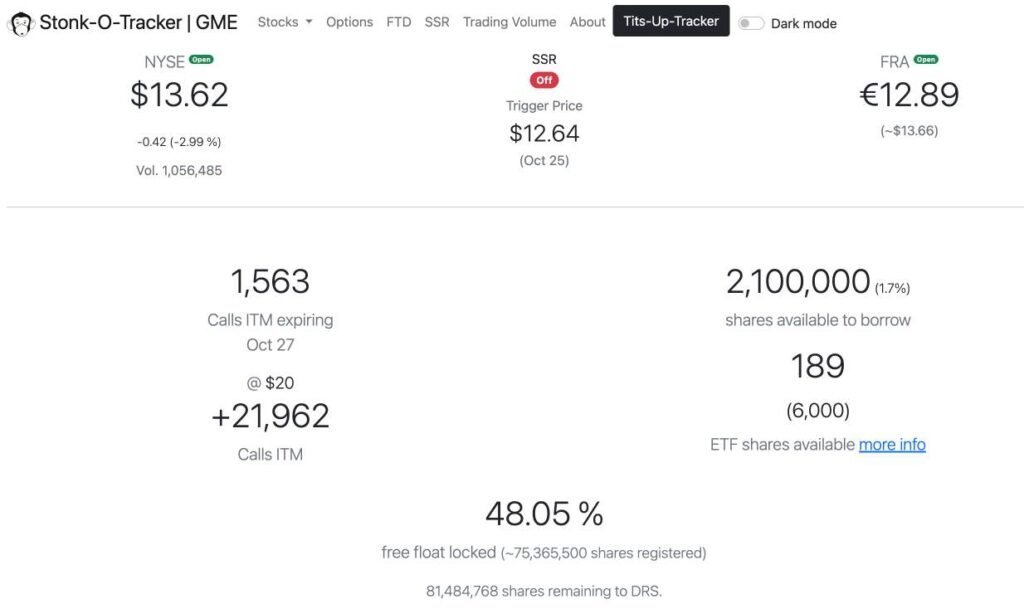Follow the 'more info' ETF shares link

point(892,444)
